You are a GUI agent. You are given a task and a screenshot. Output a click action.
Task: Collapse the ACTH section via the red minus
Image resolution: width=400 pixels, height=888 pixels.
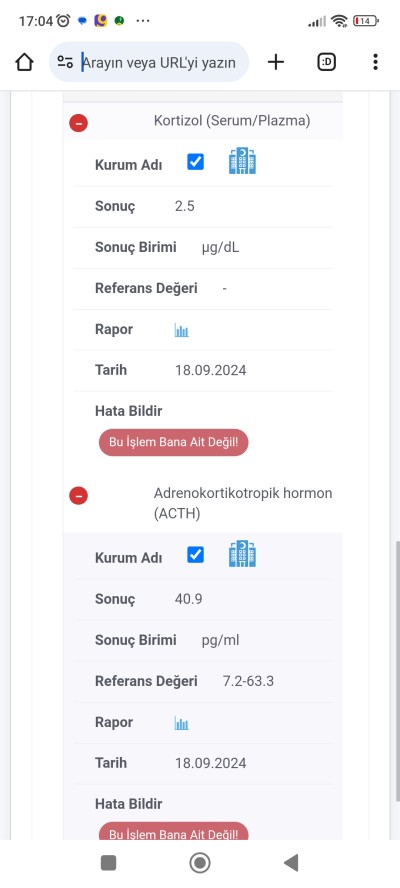[78, 496]
